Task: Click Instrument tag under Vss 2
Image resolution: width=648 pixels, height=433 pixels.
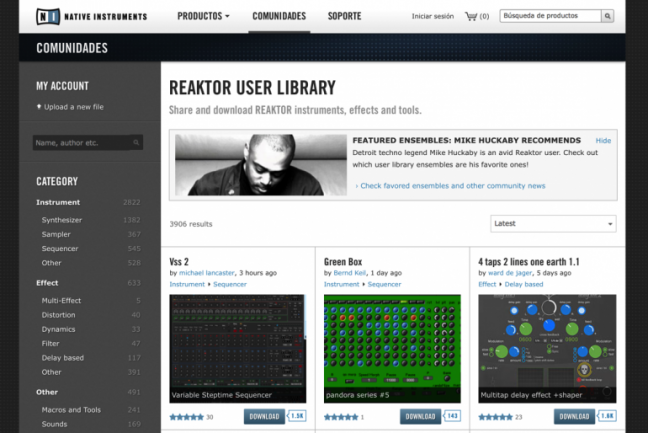Action: click(x=187, y=284)
